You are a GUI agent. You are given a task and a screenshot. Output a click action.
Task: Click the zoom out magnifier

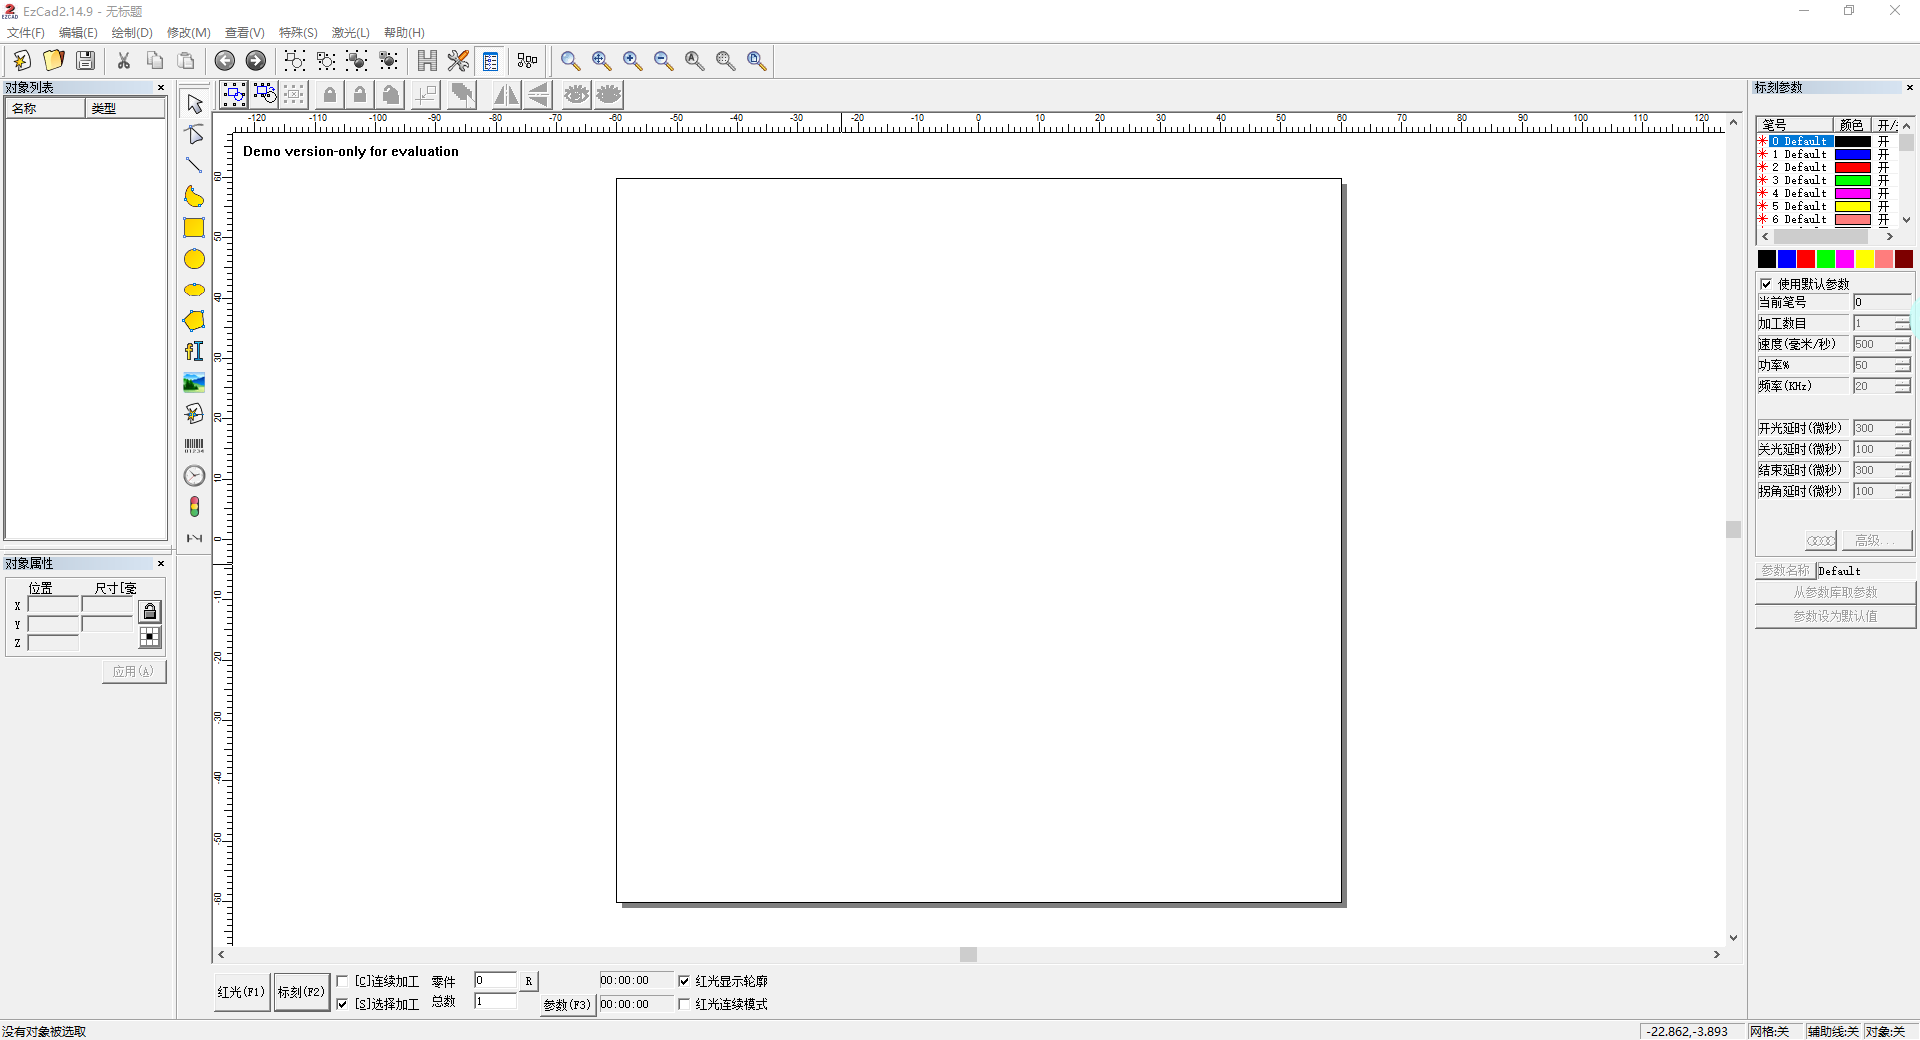(664, 61)
